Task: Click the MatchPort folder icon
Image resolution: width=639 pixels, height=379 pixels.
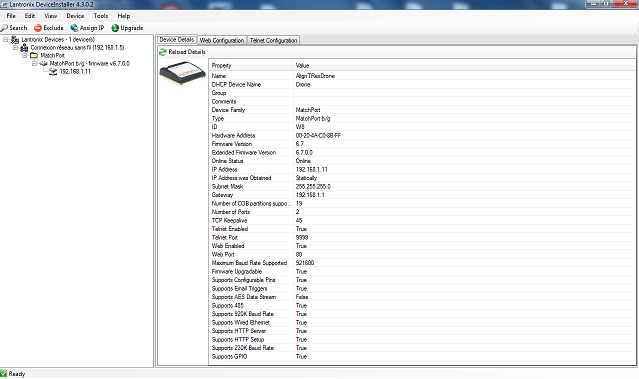Action: click(34, 55)
